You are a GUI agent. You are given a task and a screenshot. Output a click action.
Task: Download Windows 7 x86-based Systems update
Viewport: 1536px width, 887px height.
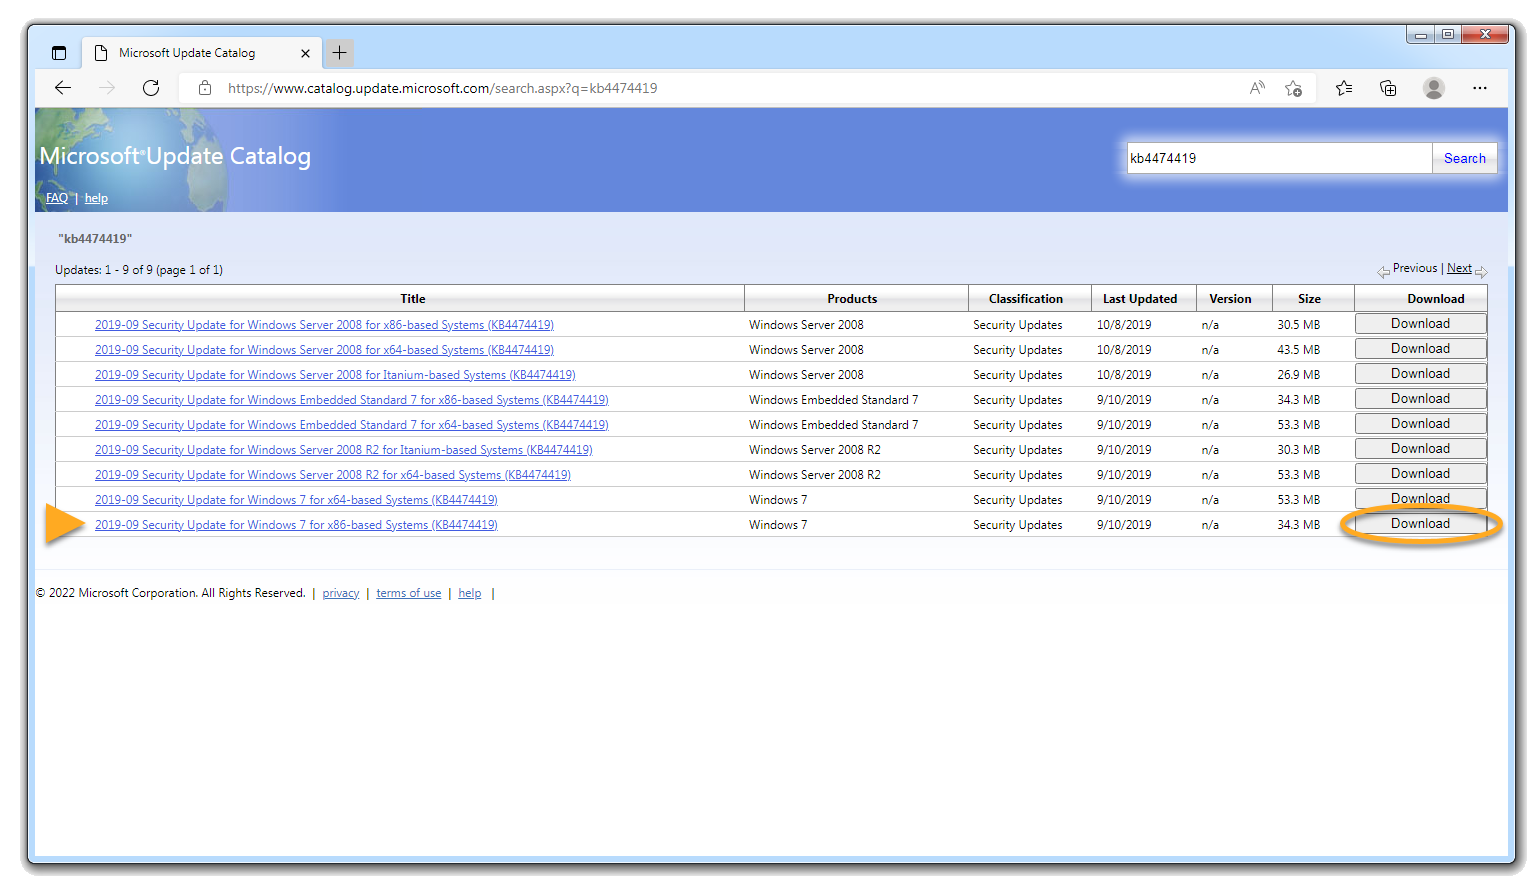point(1420,524)
